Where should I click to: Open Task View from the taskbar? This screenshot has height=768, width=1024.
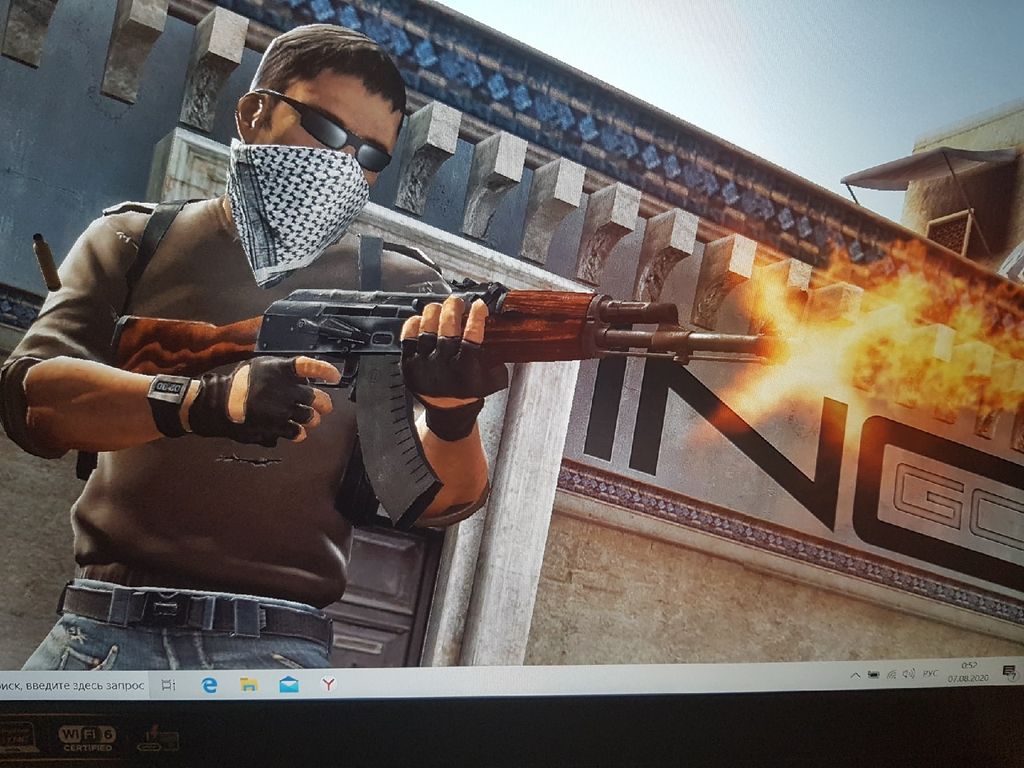click(x=168, y=685)
